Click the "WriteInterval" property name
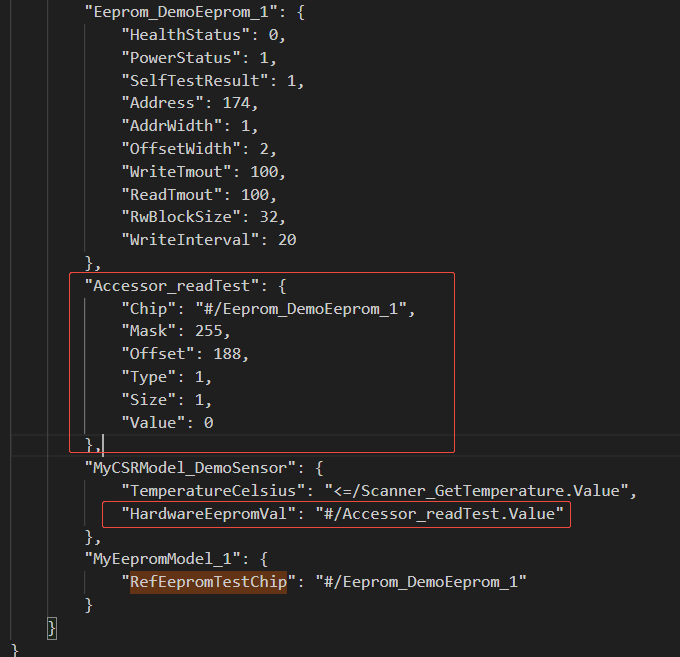This screenshot has width=680, height=657. tap(185, 240)
